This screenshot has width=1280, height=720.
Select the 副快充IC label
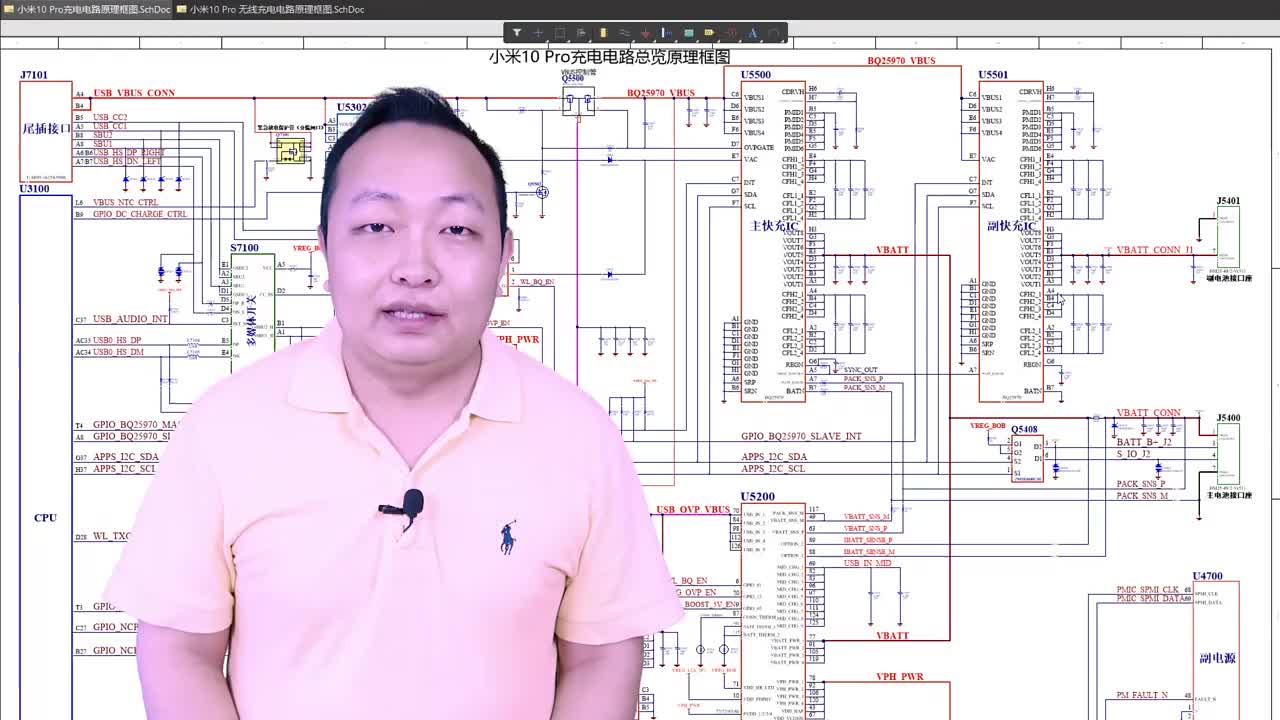click(1012, 226)
